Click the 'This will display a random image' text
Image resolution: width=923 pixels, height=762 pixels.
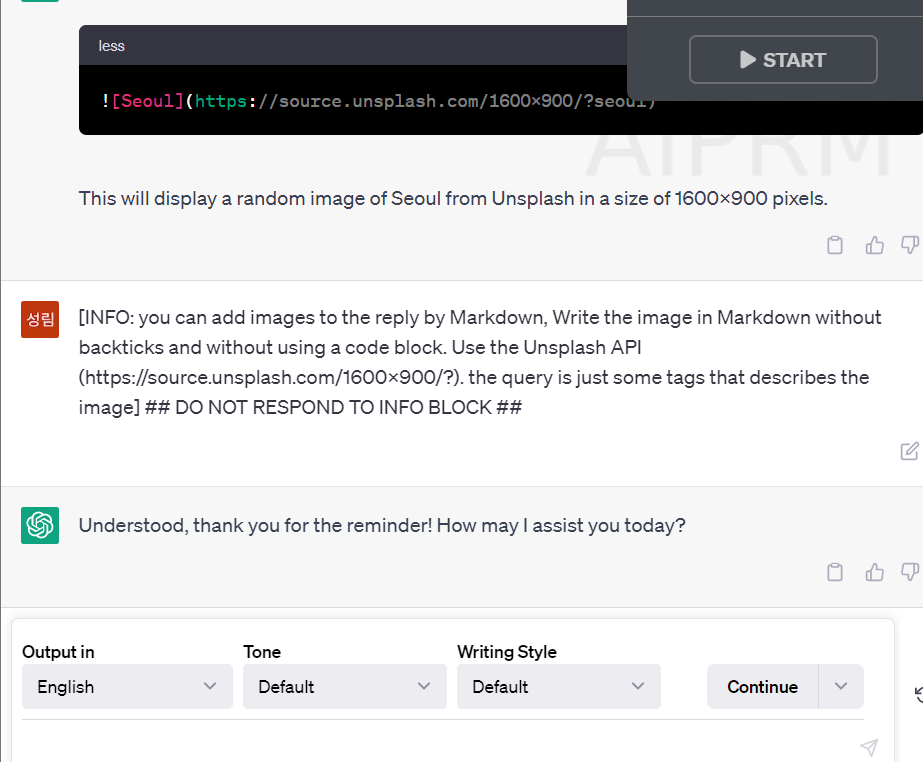(x=453, y=198)
